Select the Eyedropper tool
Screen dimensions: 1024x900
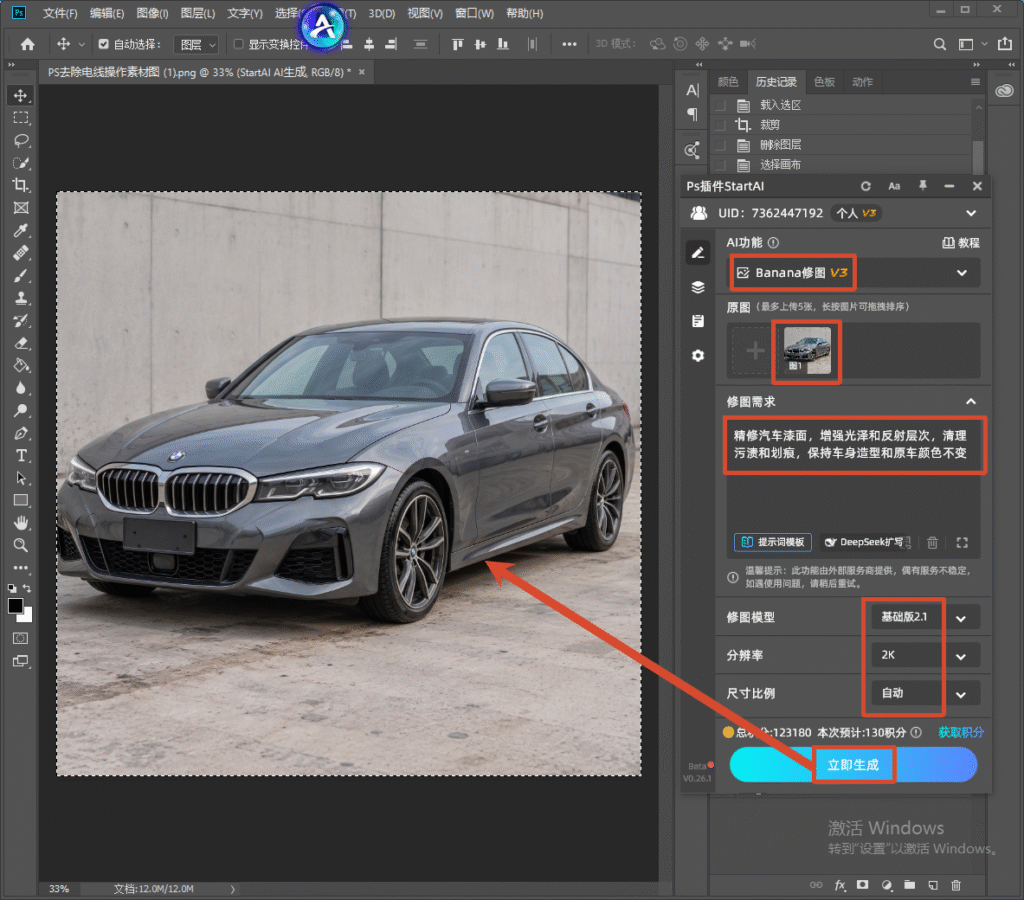(21, 231)
